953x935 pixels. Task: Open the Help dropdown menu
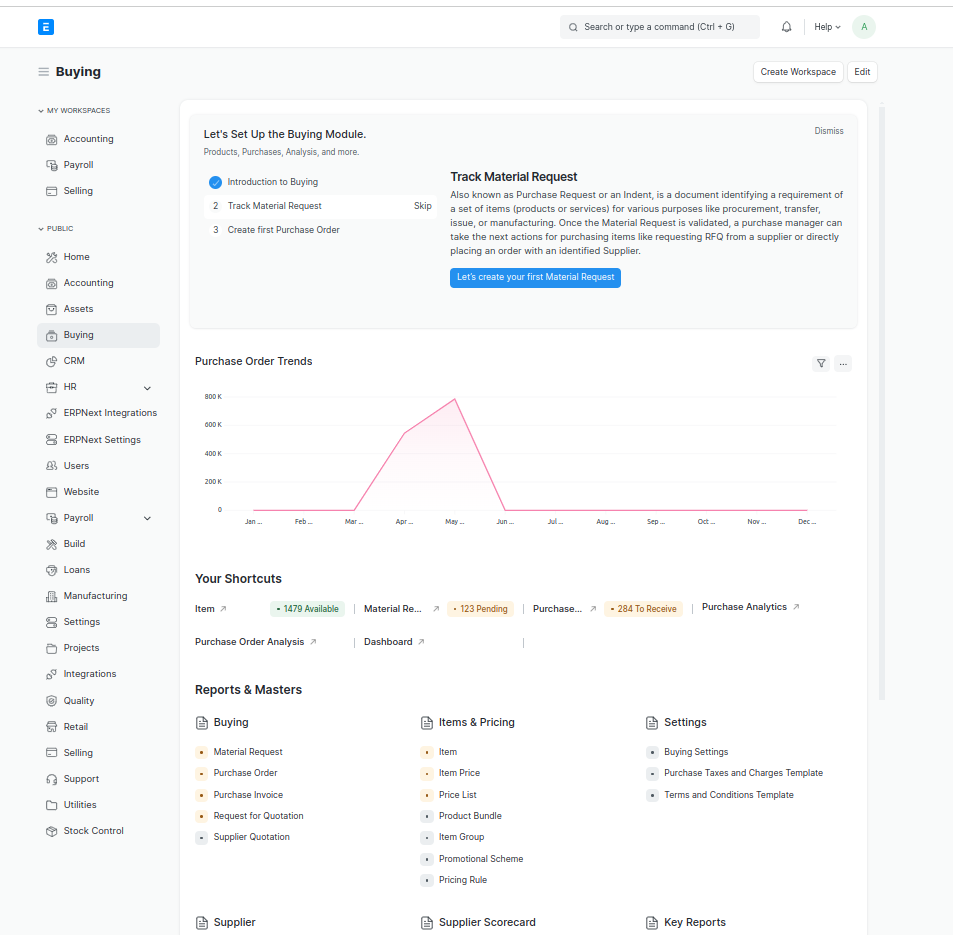click(x=827, y=27)
